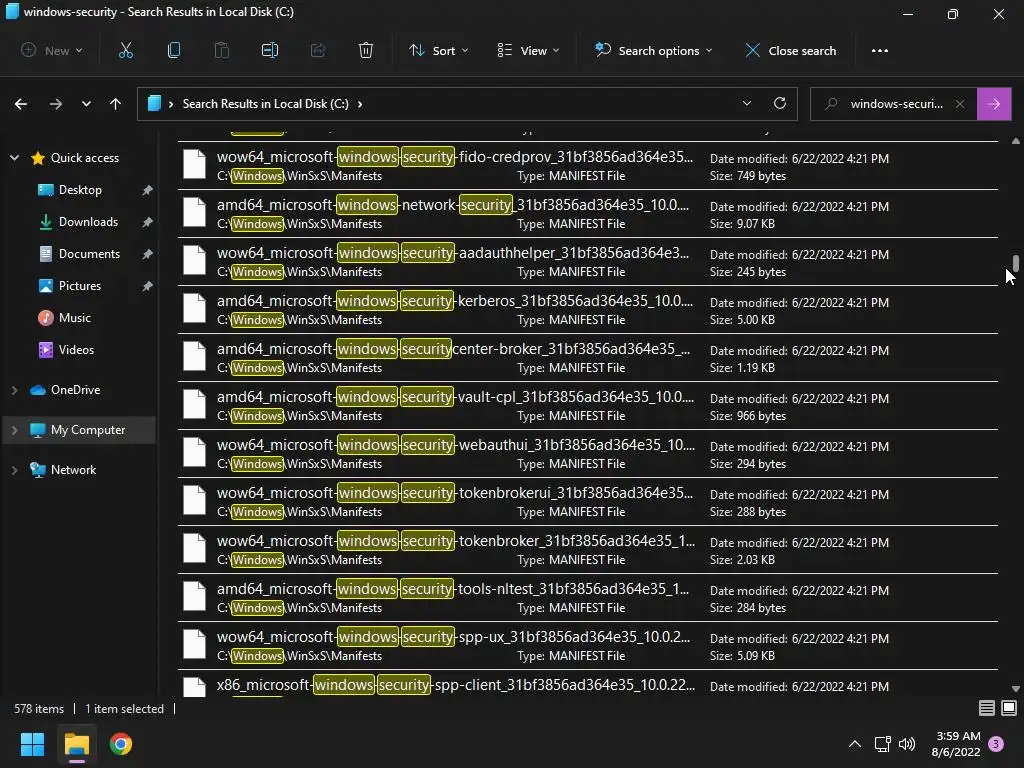Open the New dropdown menu
Image resolution: width=1024 pixels, height=768 pixels.
click(52, 50)
